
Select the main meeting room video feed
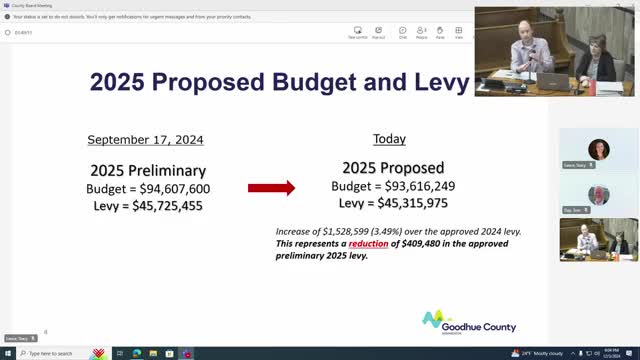click(555, 51)
